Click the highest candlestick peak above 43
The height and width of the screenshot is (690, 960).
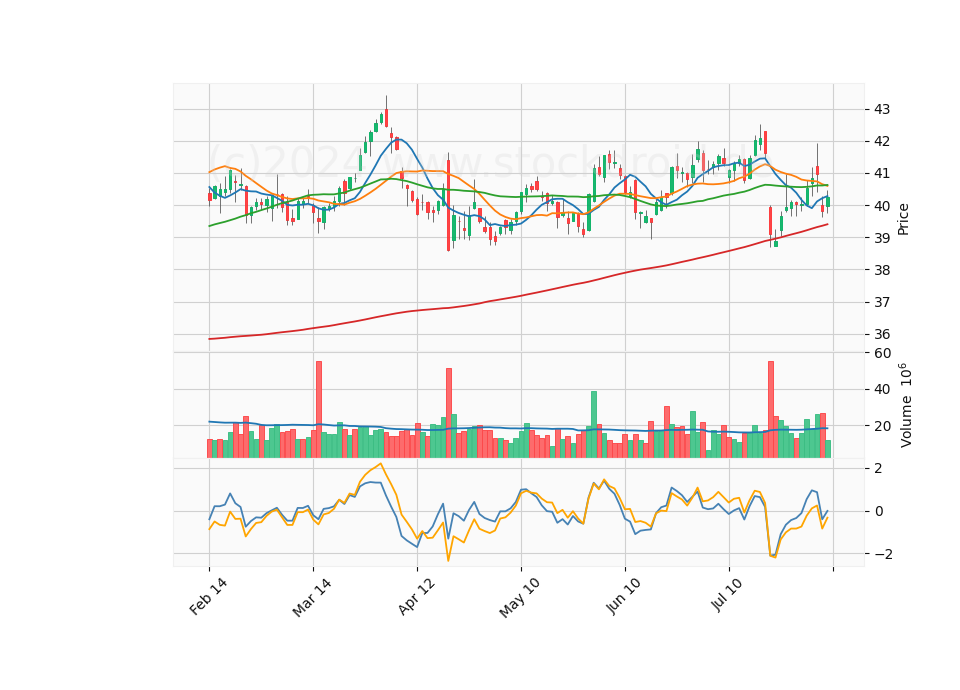pyautogui.click(x=386, y=111)
